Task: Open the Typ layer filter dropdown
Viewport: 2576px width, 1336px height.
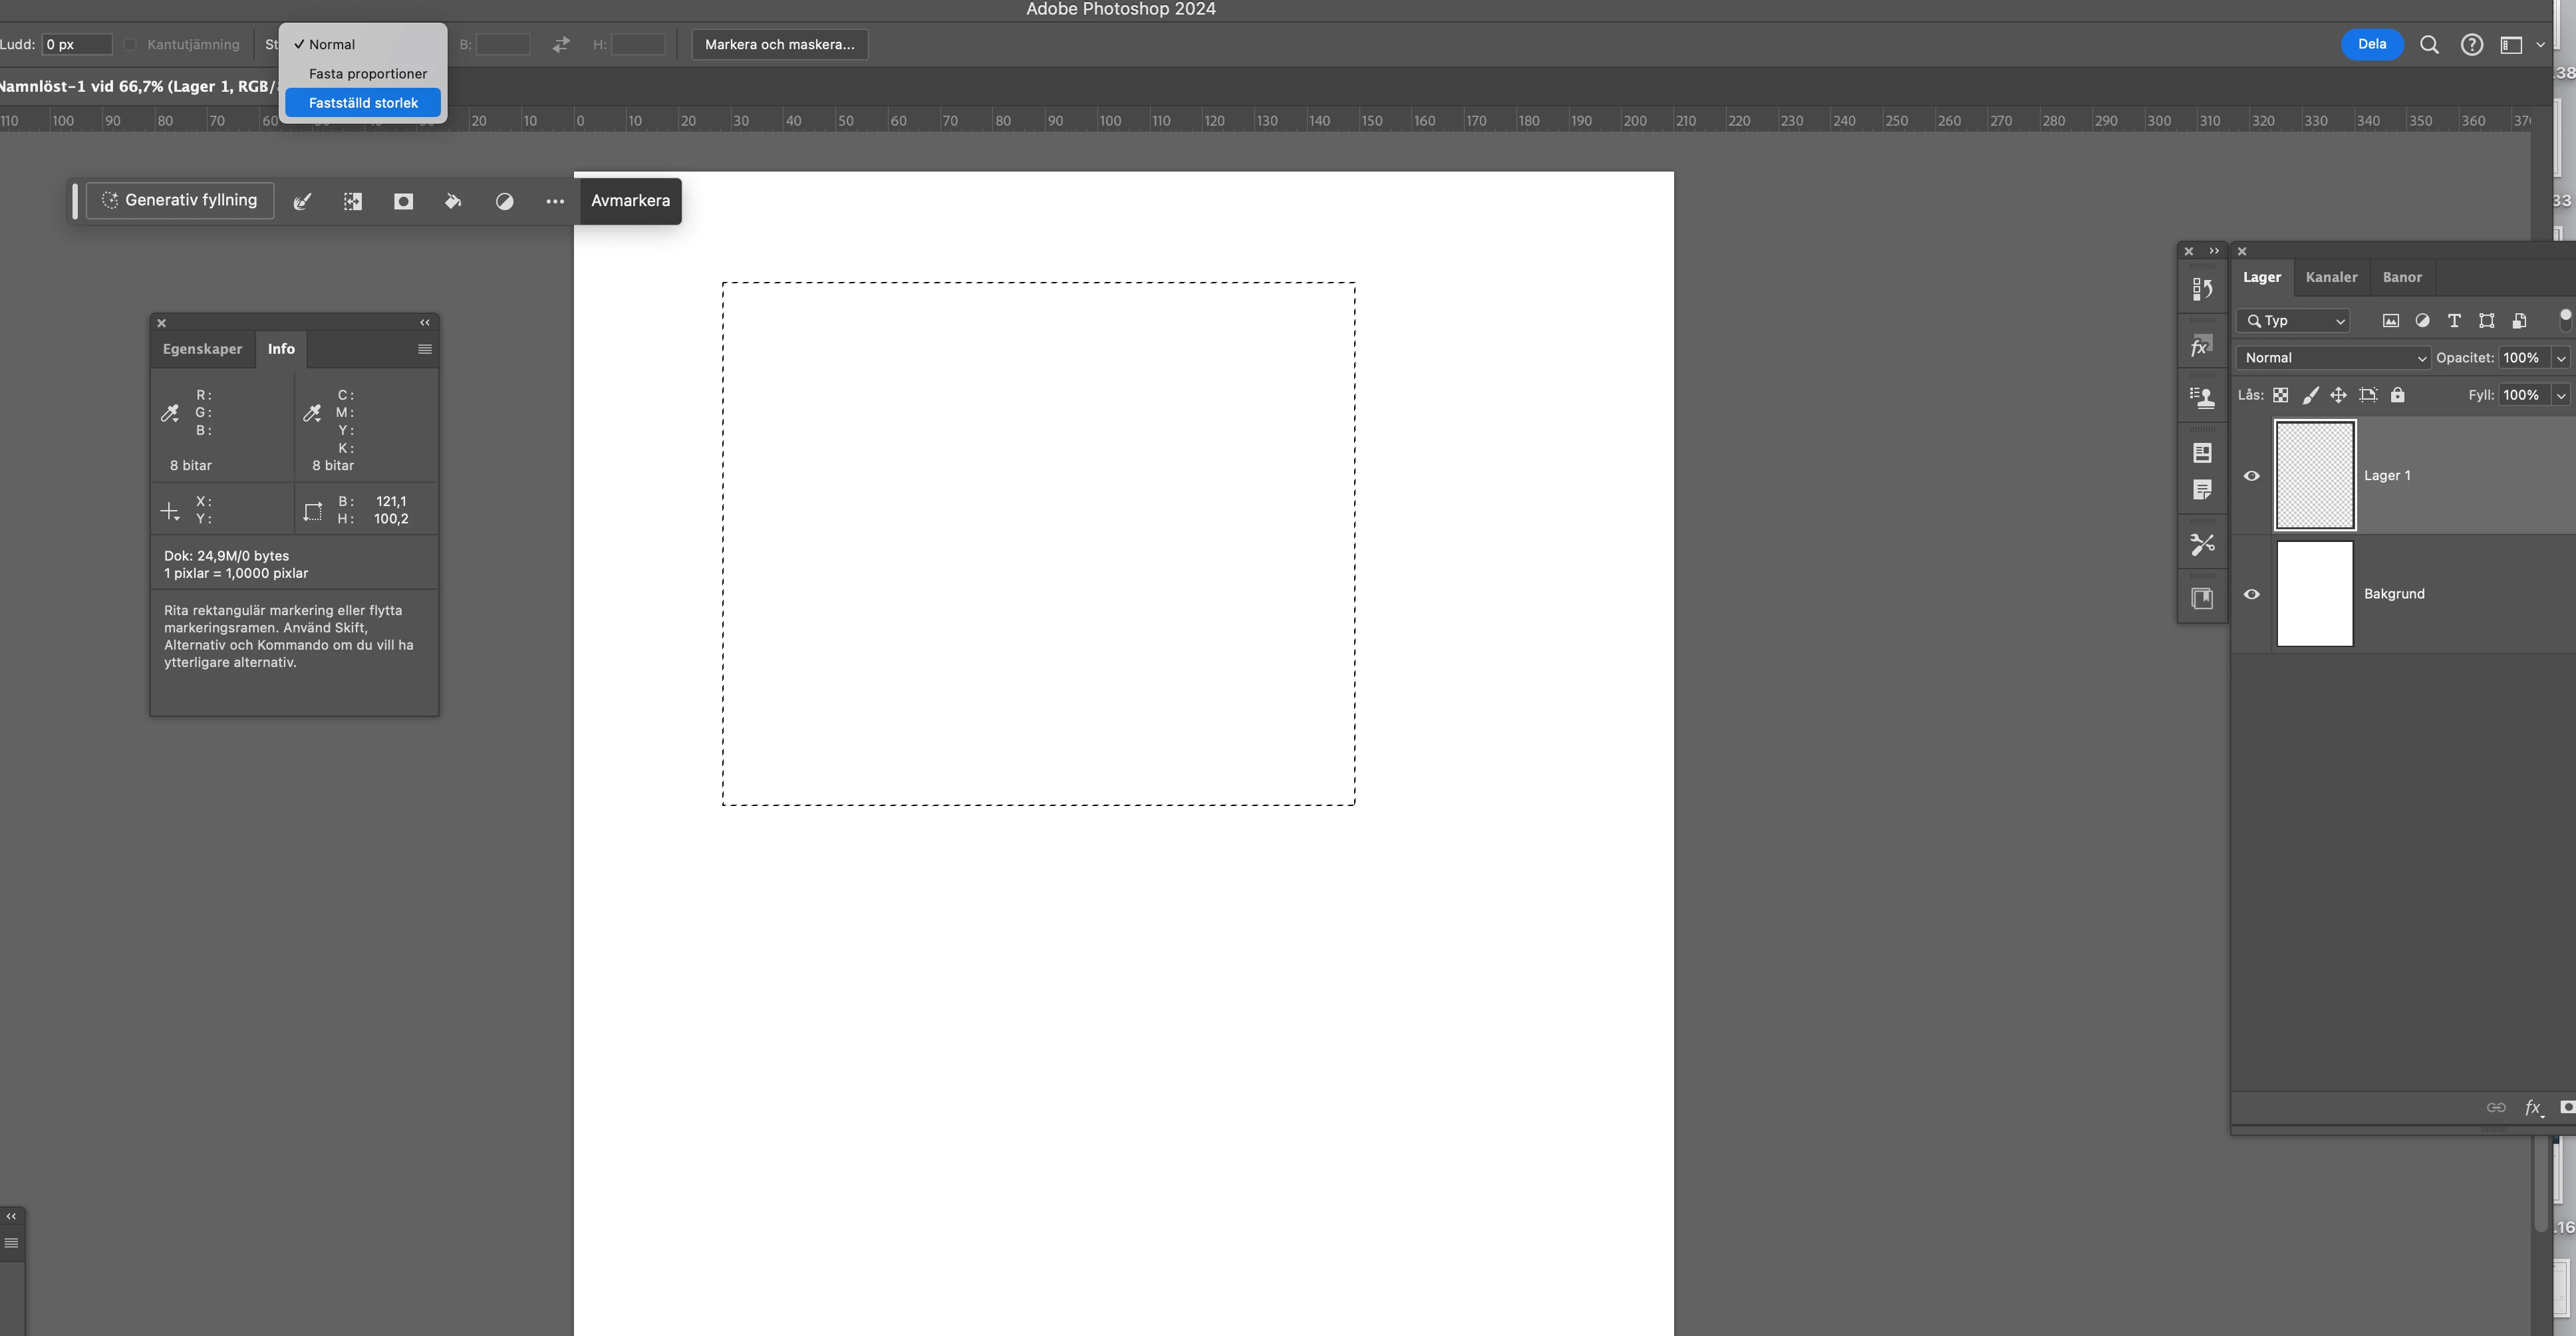Action: (x=2294, y=321)
